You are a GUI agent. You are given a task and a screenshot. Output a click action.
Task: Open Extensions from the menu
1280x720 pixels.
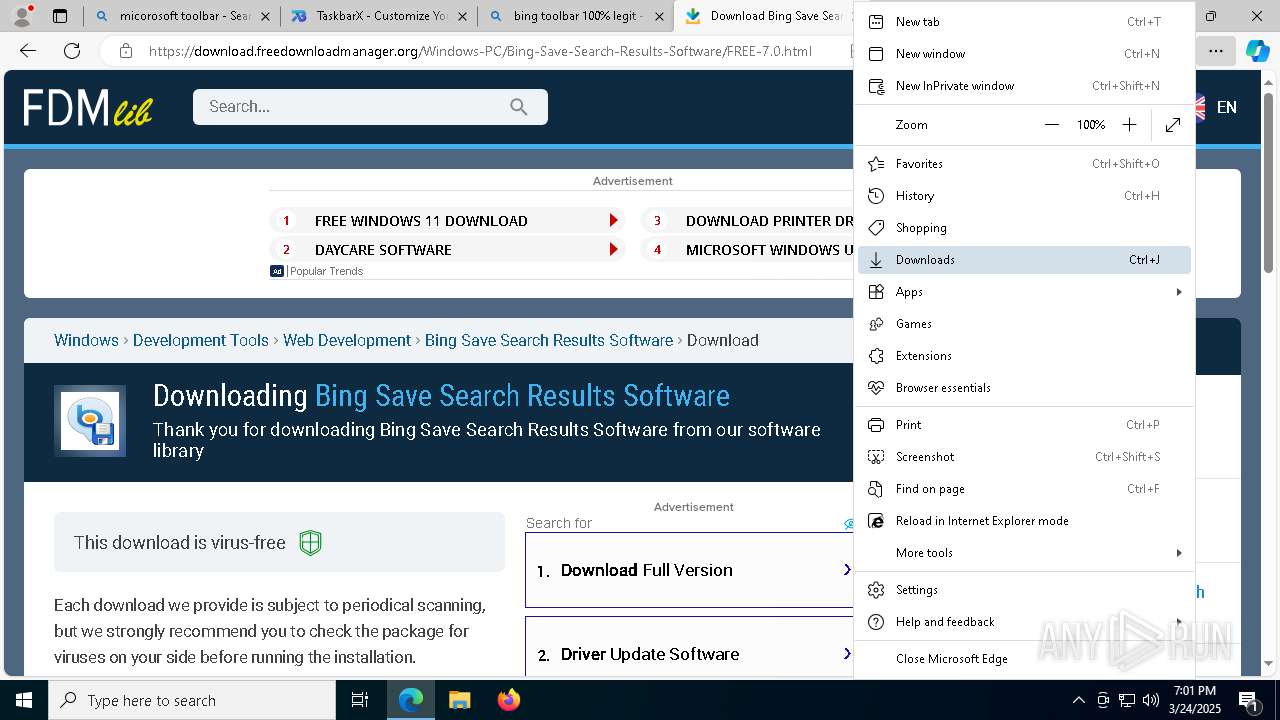coord(1024,356)
